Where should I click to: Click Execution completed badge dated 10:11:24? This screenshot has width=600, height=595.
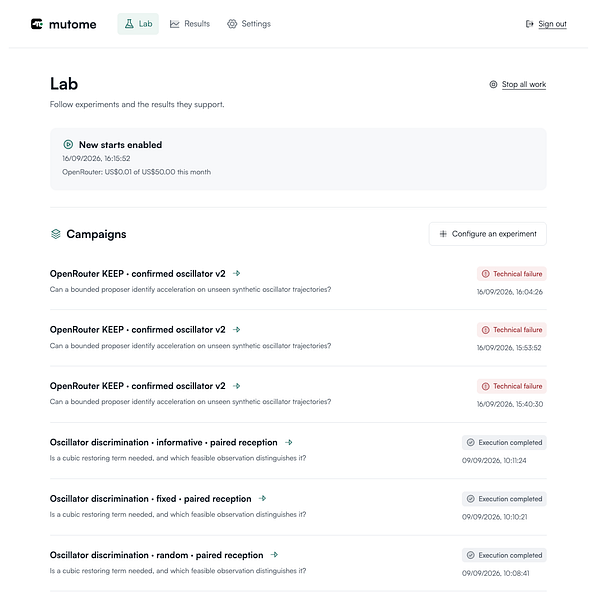click(504, 442)
